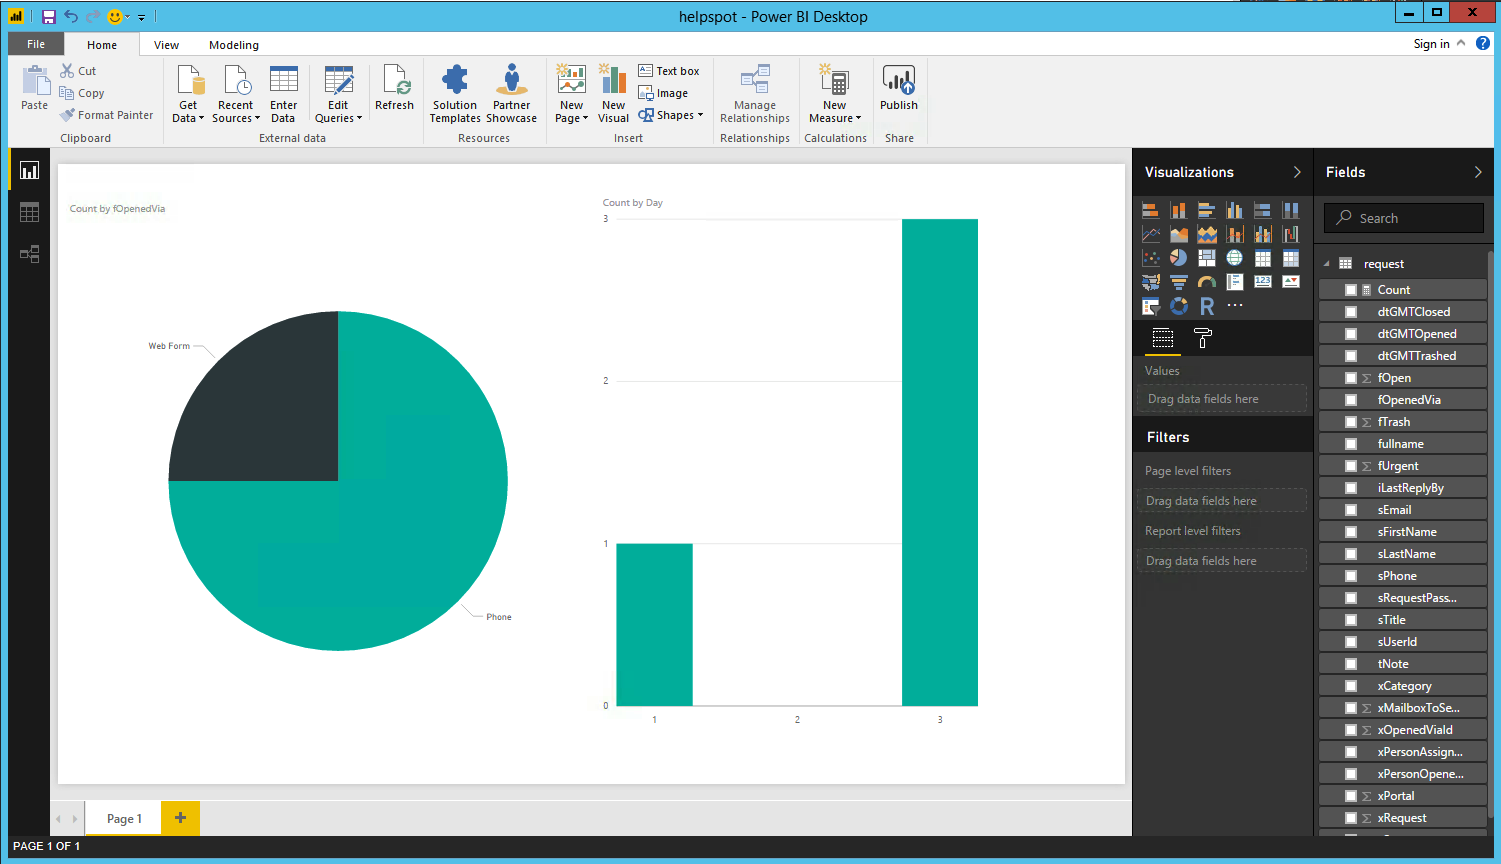Click Manage Relationships button
1501x864 pixels.
coord(755,94)
